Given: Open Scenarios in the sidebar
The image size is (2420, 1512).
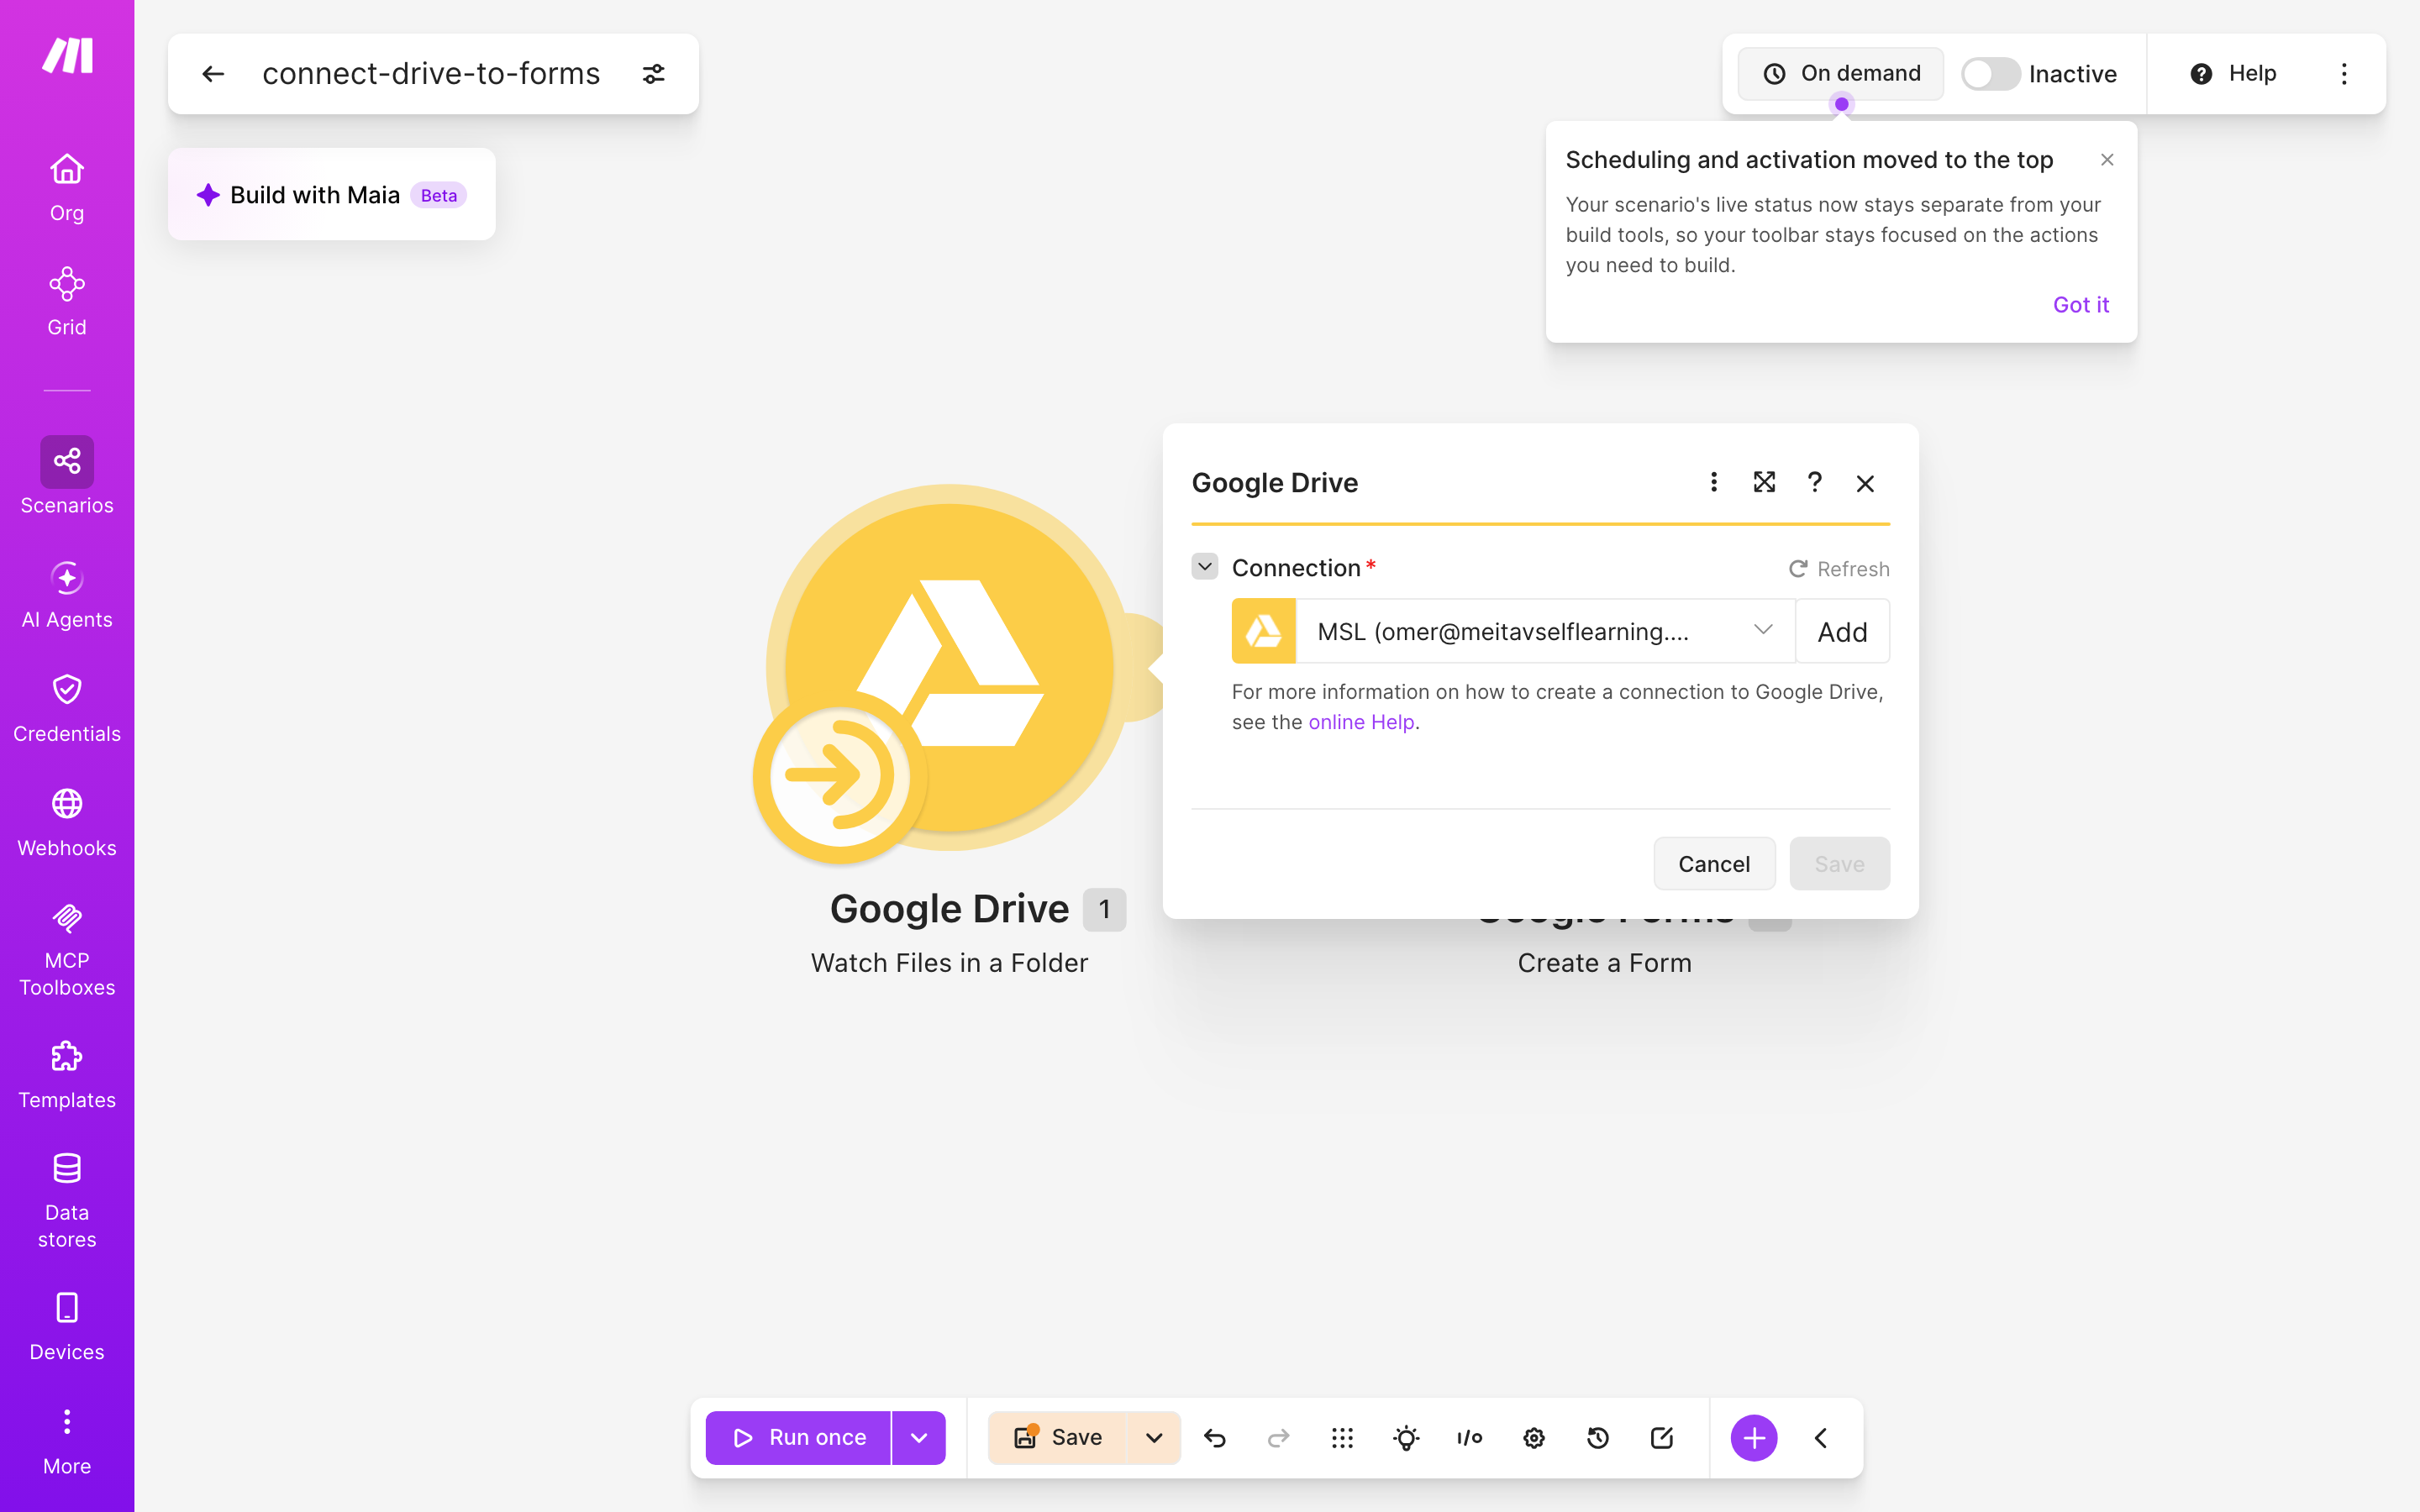Looking at the screenshot, I should [67, 476].
